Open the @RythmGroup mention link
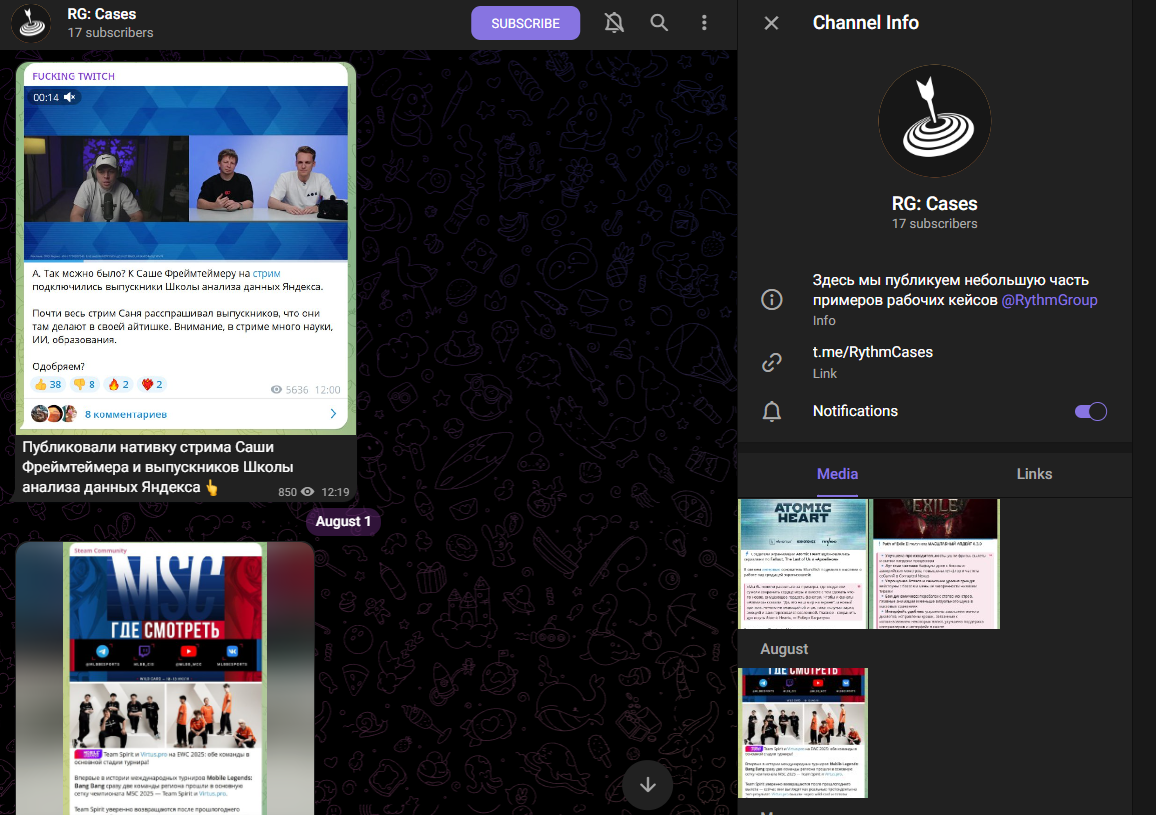The width and height of the screenshot is (1156, 815). point(1049,300)
